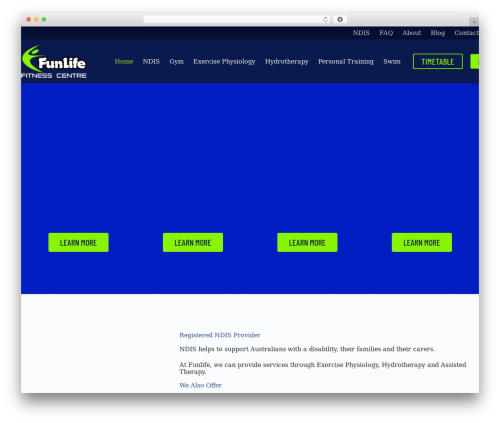
Task: Open the Personal Training menu item
Action: click(x=346, y=62)
